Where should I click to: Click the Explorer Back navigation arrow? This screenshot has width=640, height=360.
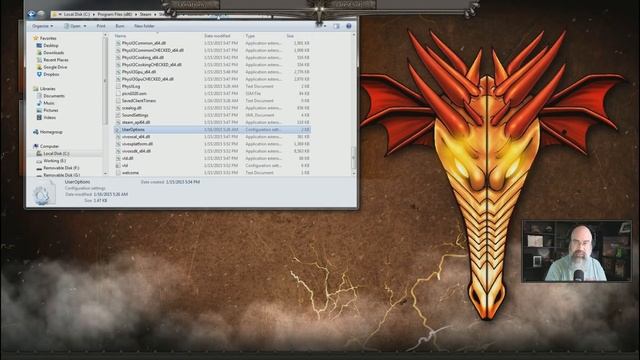coord(31,14)
